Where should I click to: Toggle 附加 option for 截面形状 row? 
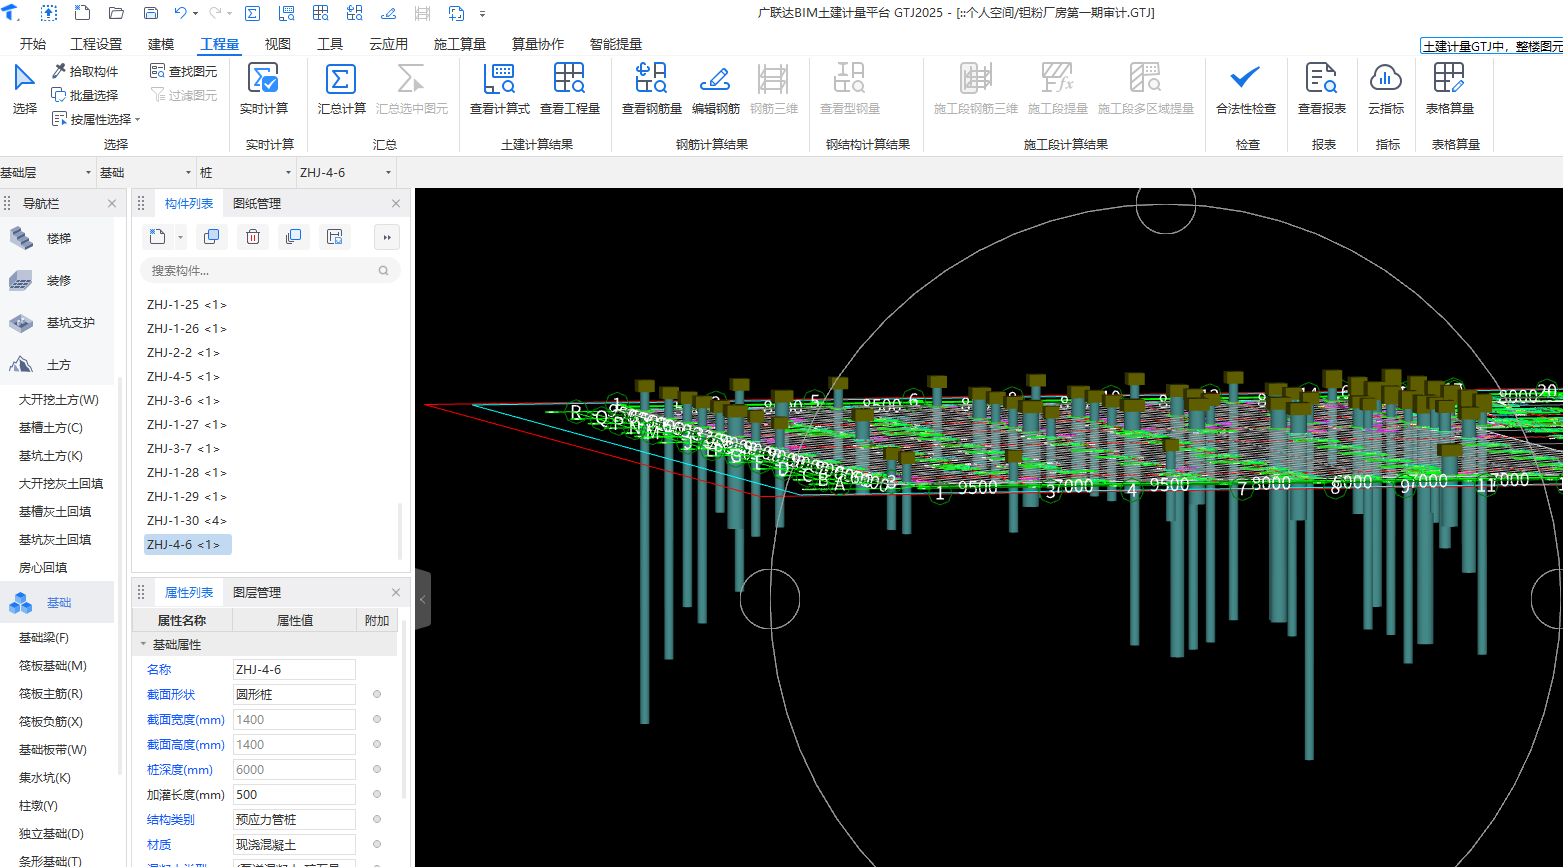pos(377,694)
